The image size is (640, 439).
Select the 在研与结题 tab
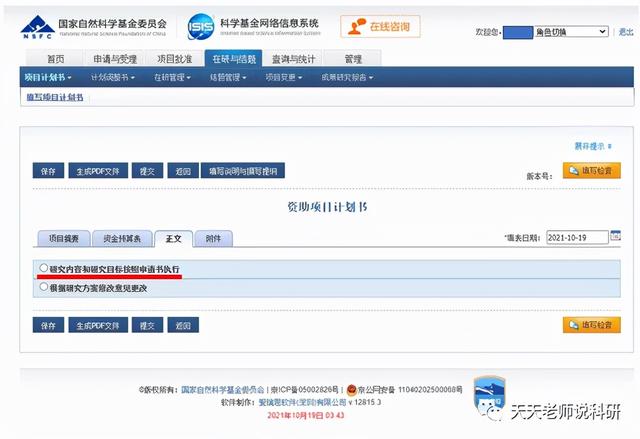[x=233, y=59]
